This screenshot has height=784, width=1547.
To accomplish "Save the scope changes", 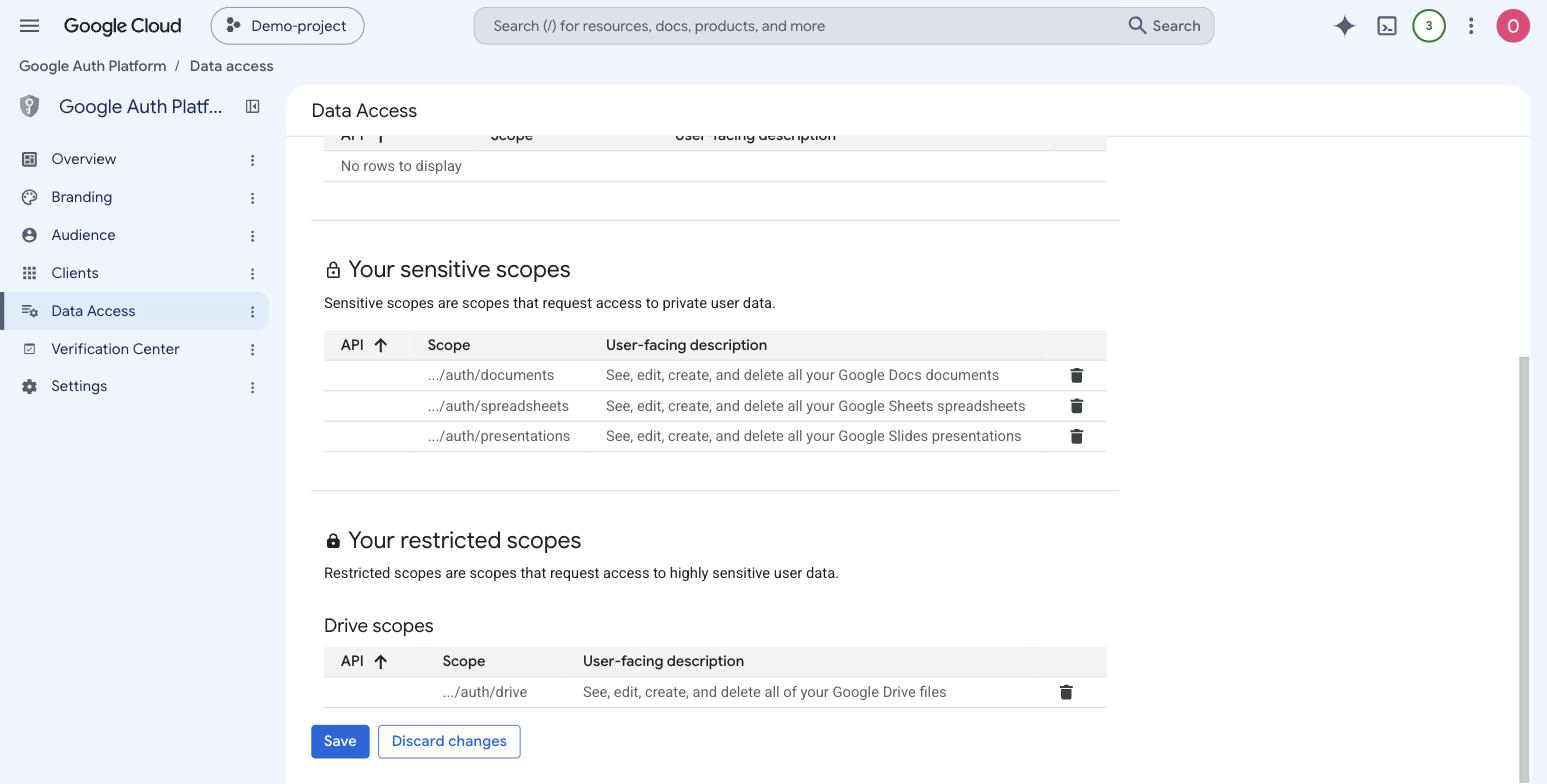I will coord(340,741).
